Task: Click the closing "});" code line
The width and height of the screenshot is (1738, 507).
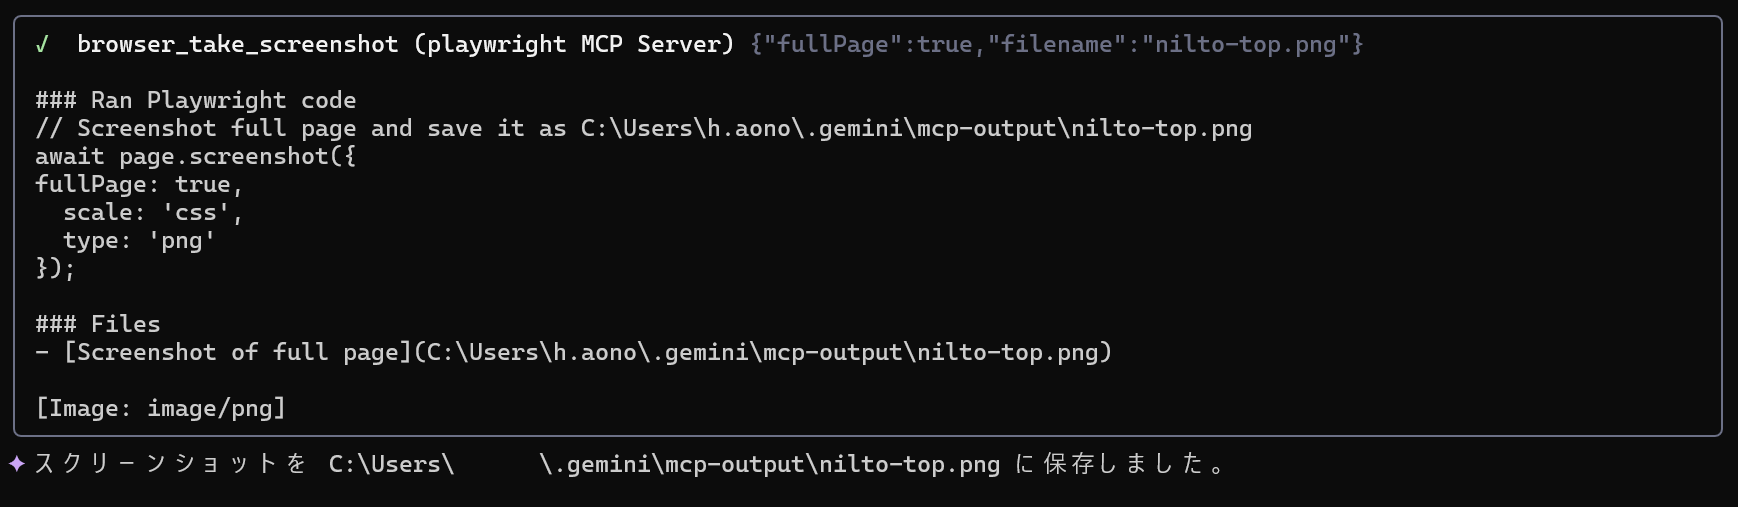Action: (x=55, y=268)
